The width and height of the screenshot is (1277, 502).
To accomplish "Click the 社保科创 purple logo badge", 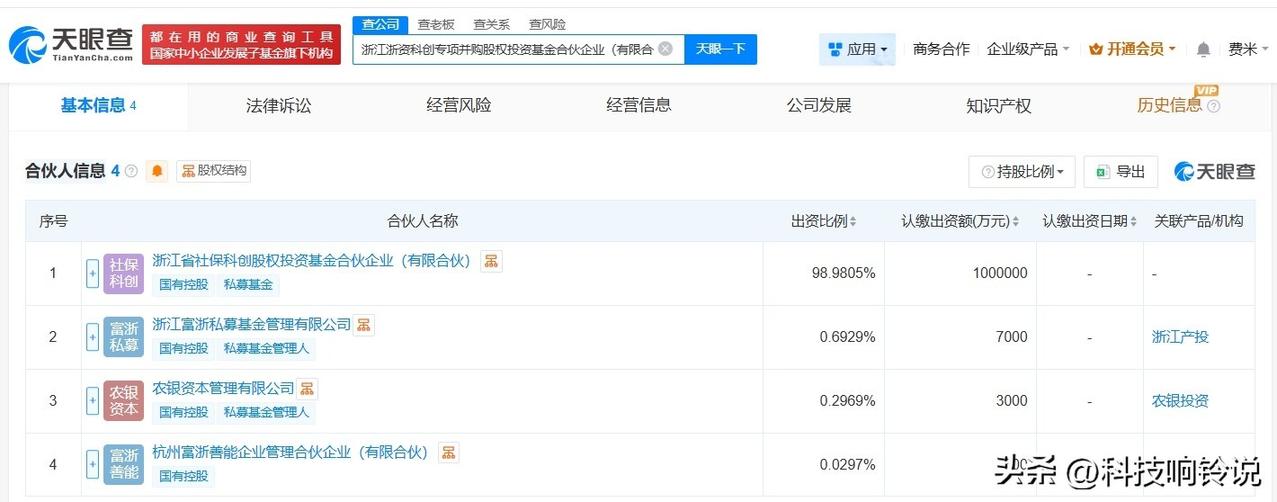I will click(x=124, y=273).
